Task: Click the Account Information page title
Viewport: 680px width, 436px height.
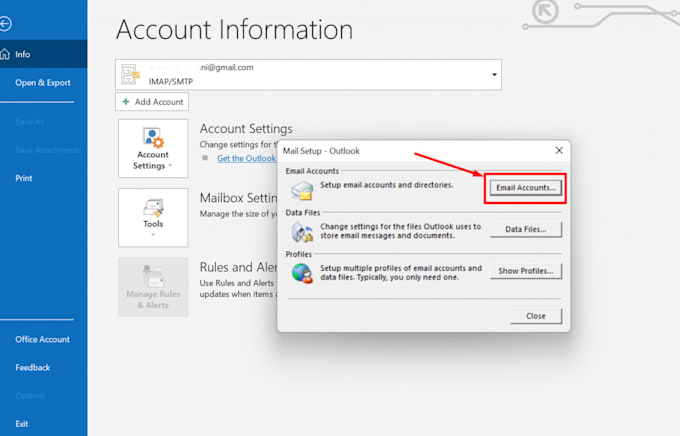Action: tap(235, 30)
